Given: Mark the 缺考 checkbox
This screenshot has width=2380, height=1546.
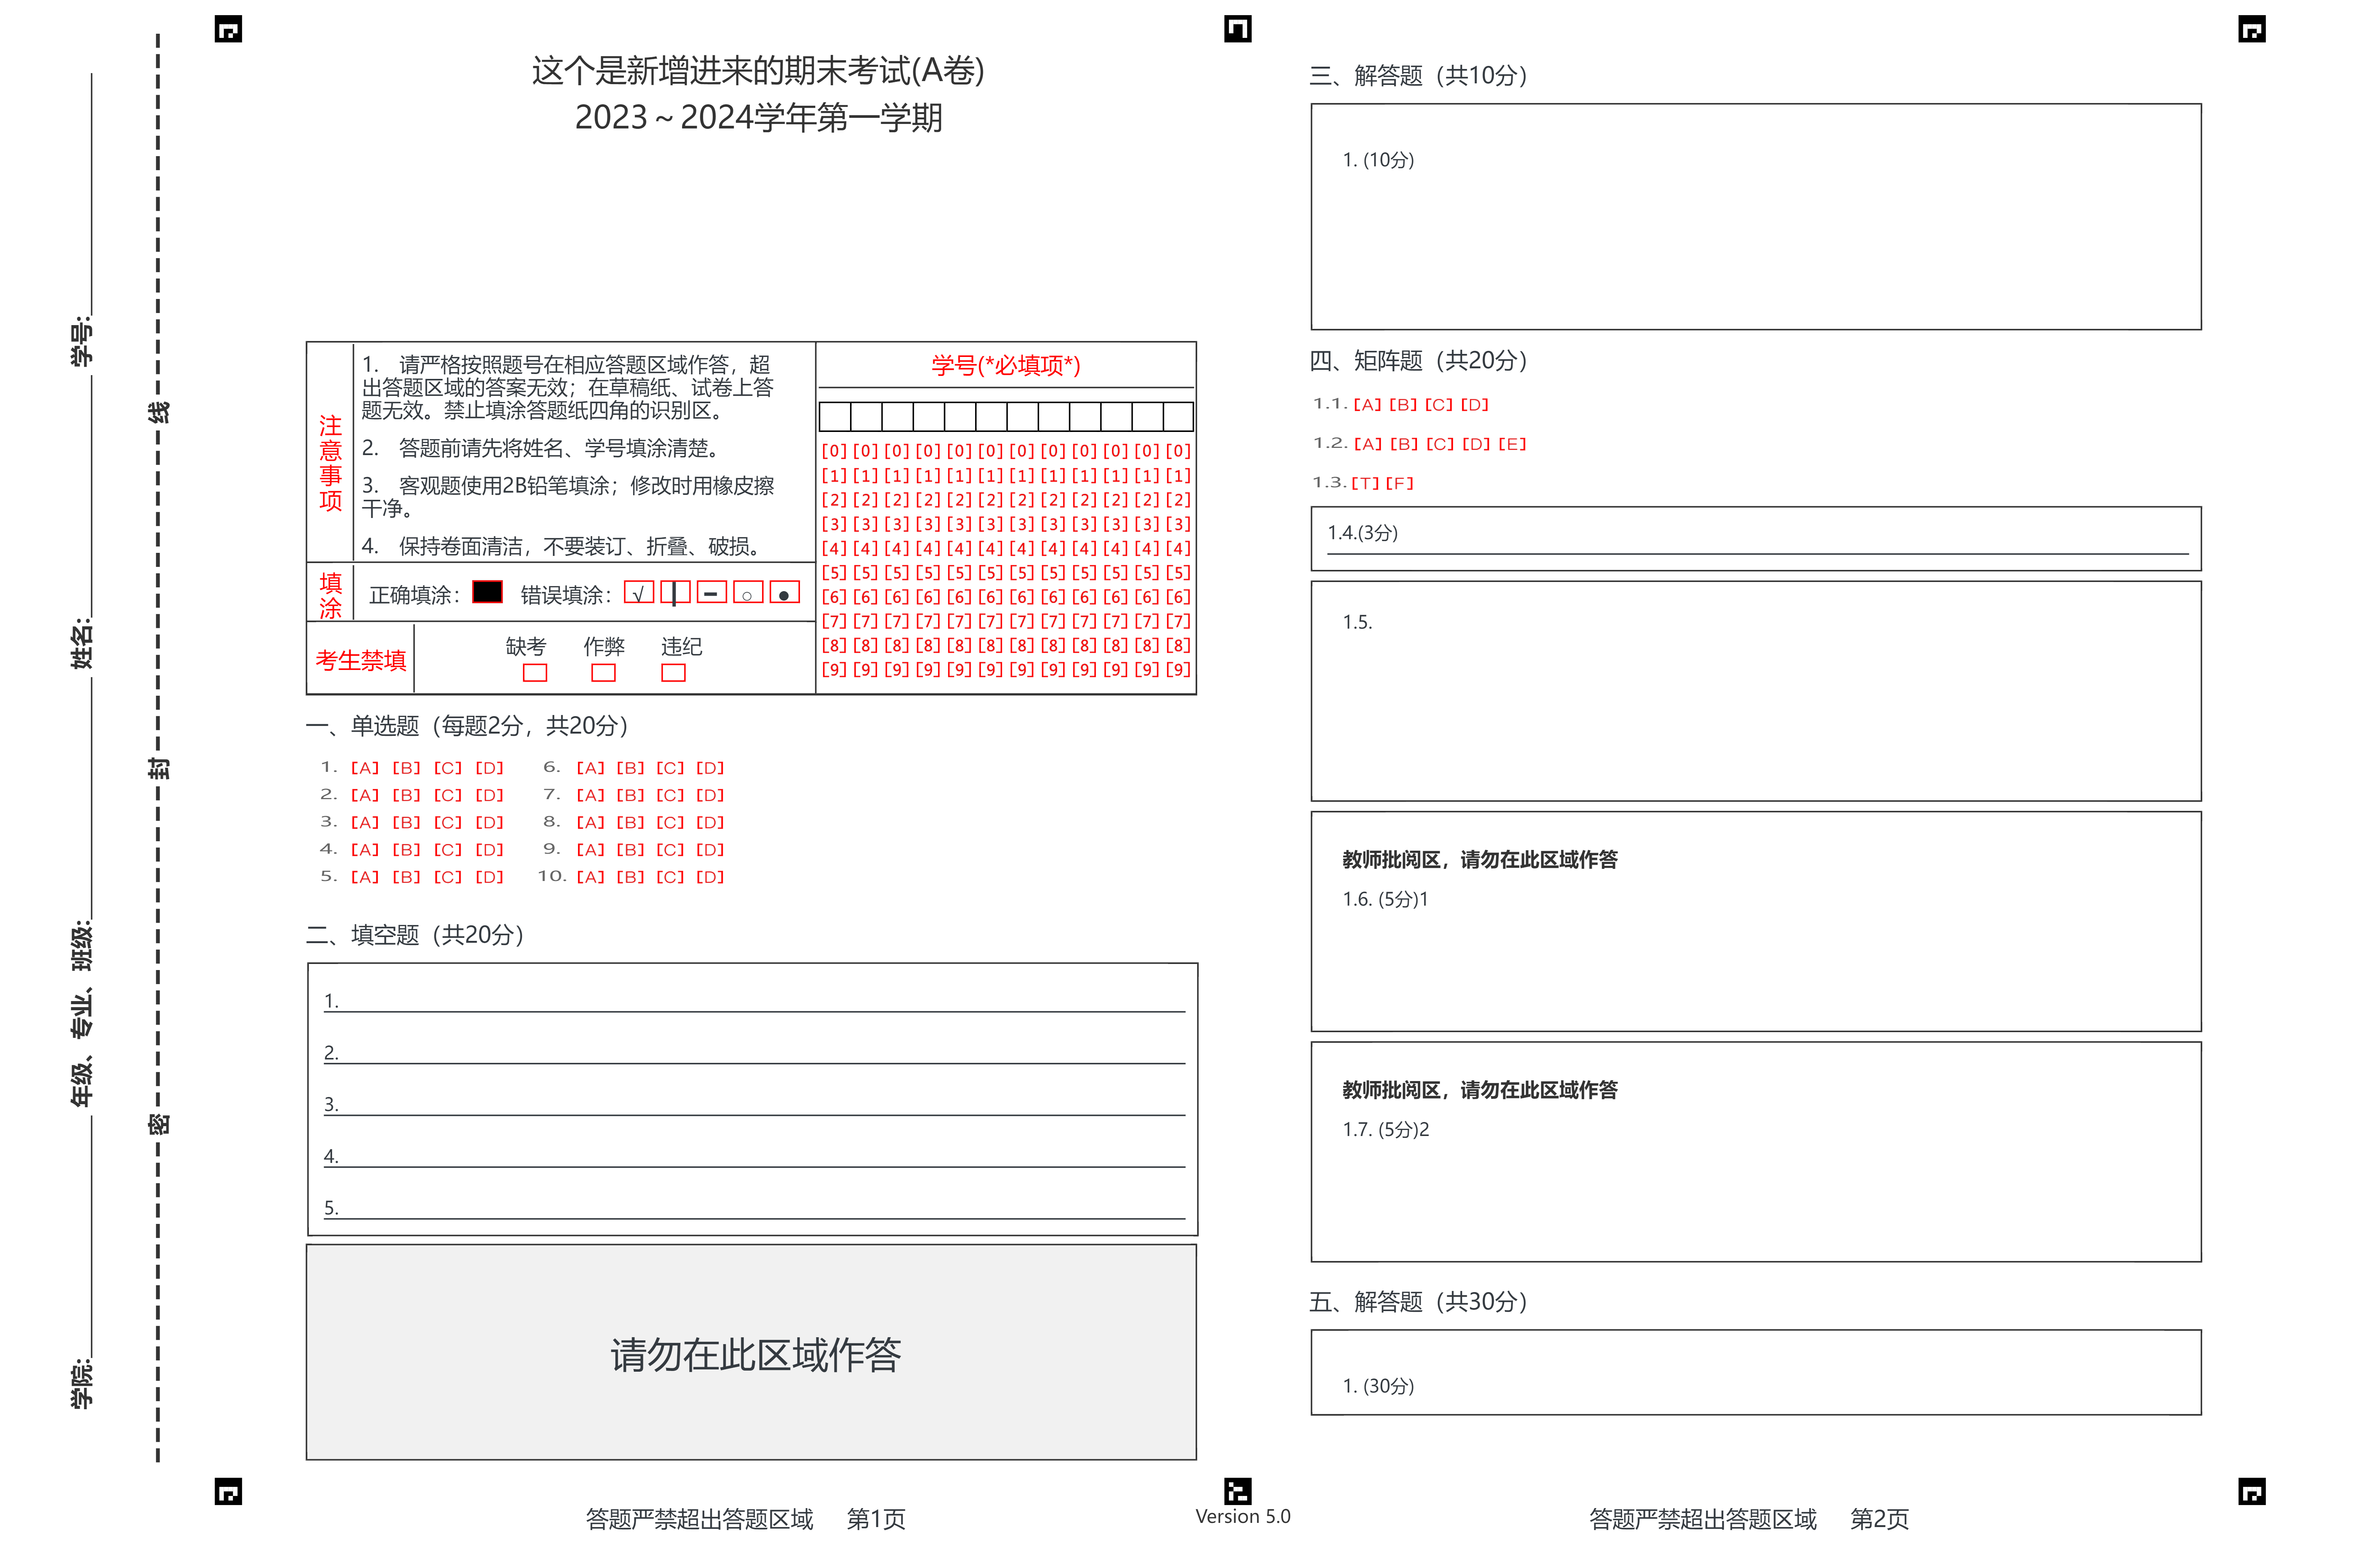Looking at the screenshot, I should (535, 673).
